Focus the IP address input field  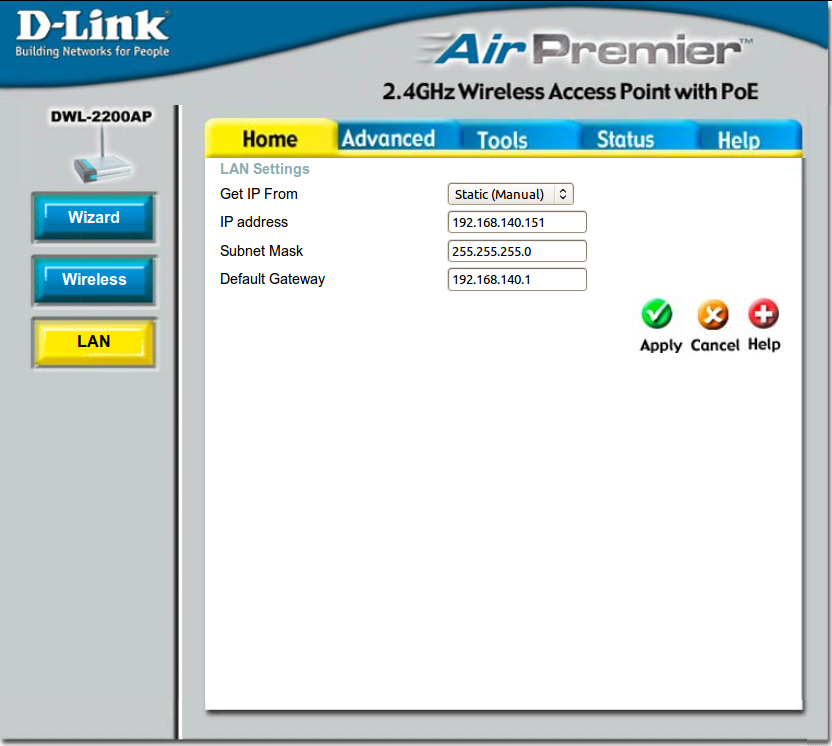pos(517,222)
